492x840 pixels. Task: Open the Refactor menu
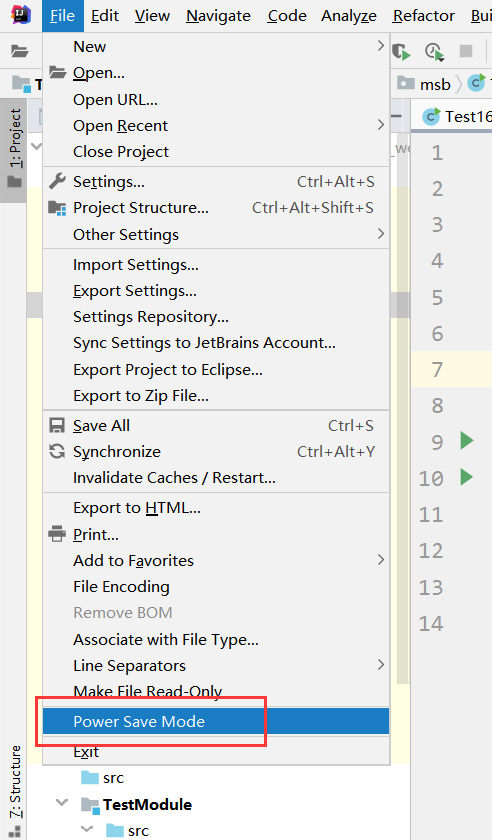[x=423, y=16]
